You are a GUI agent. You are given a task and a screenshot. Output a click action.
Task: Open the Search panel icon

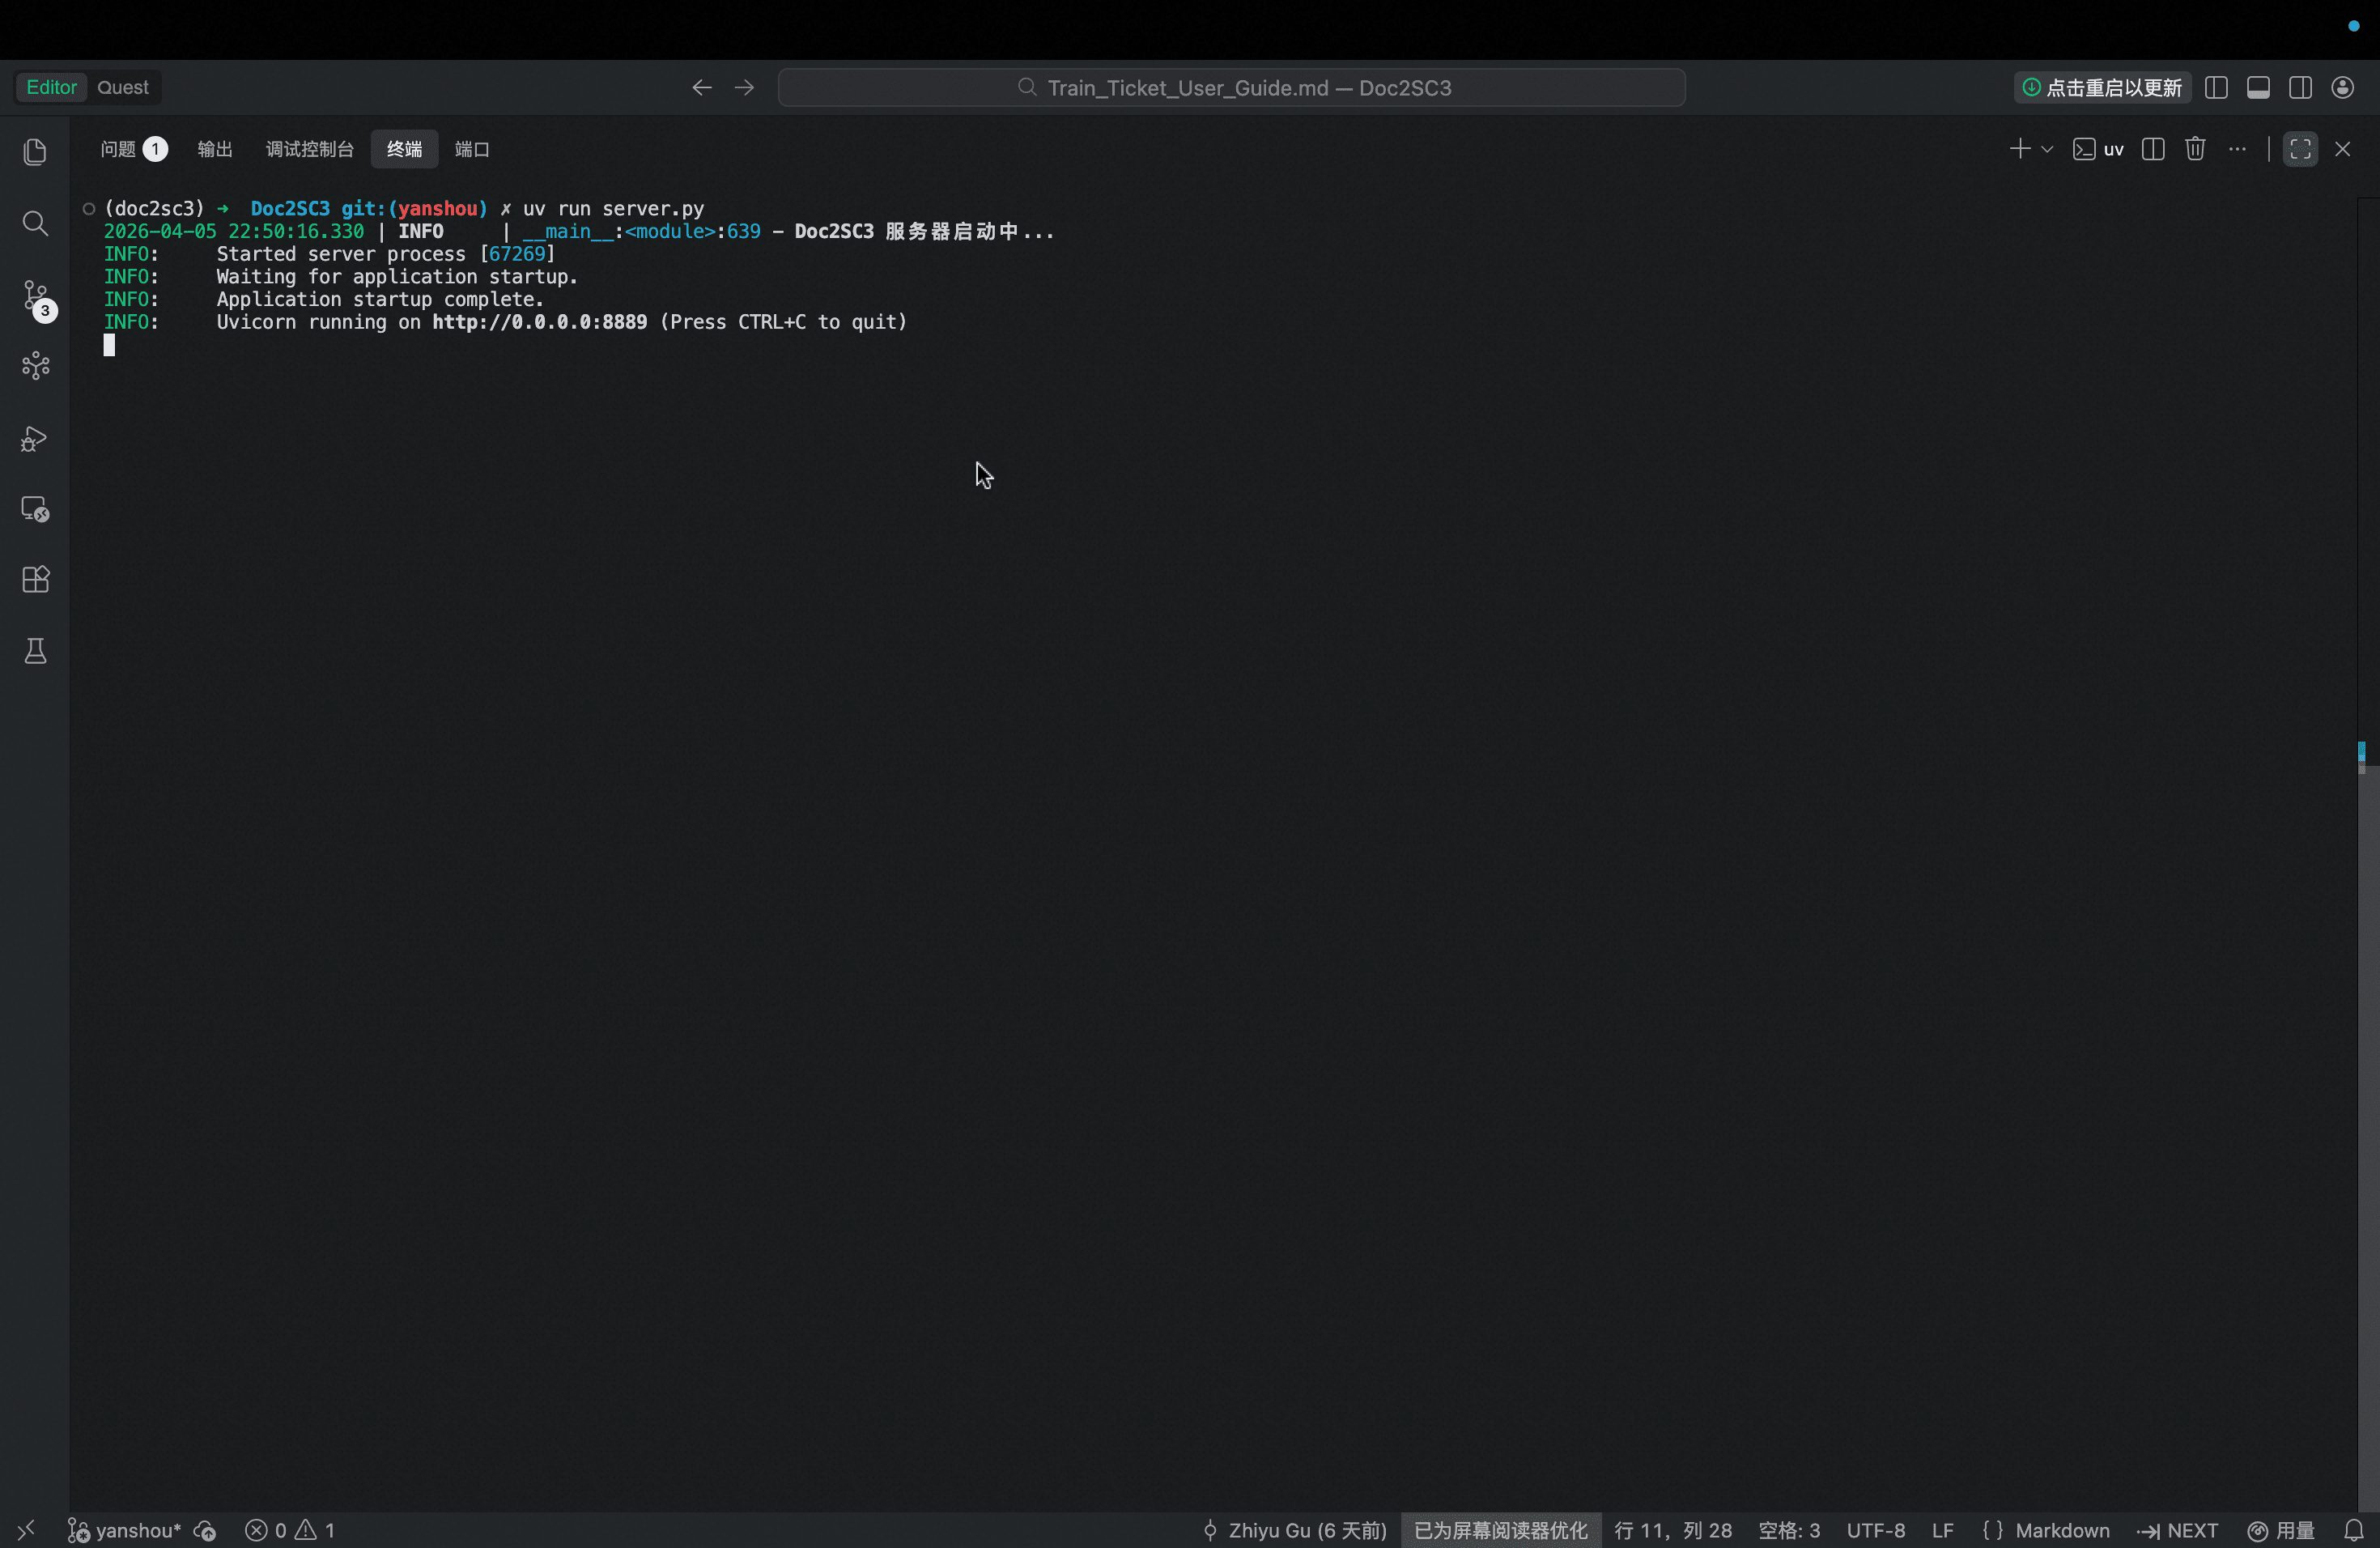pos(35,223)
